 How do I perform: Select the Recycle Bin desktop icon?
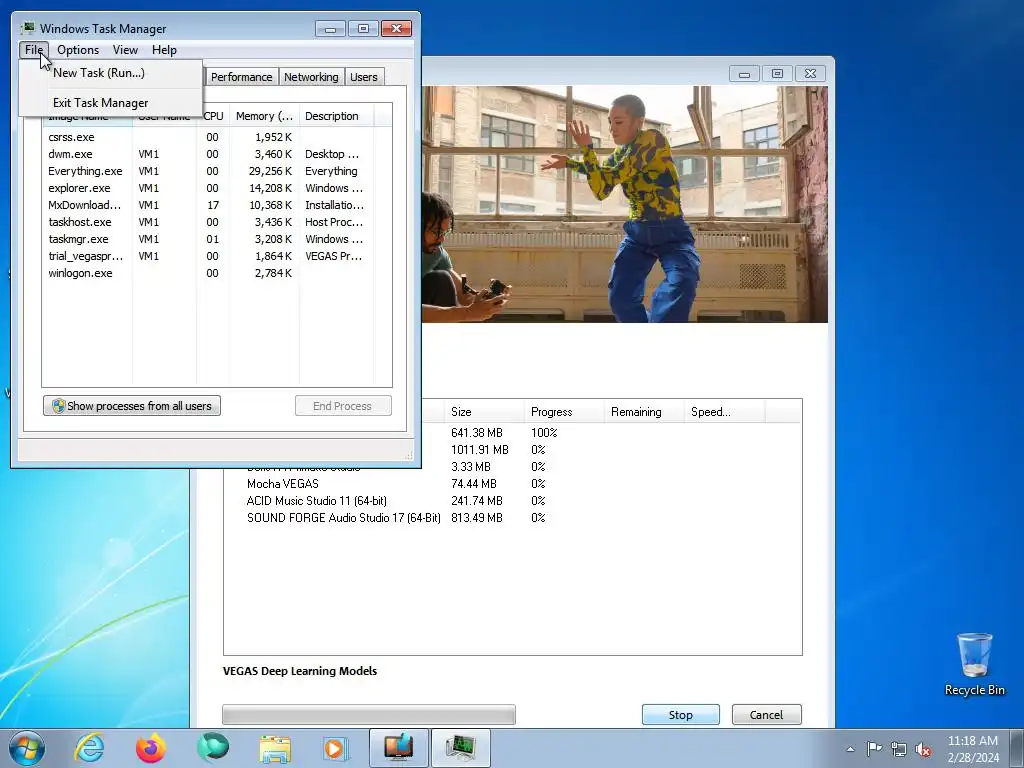tap(974, 665)
